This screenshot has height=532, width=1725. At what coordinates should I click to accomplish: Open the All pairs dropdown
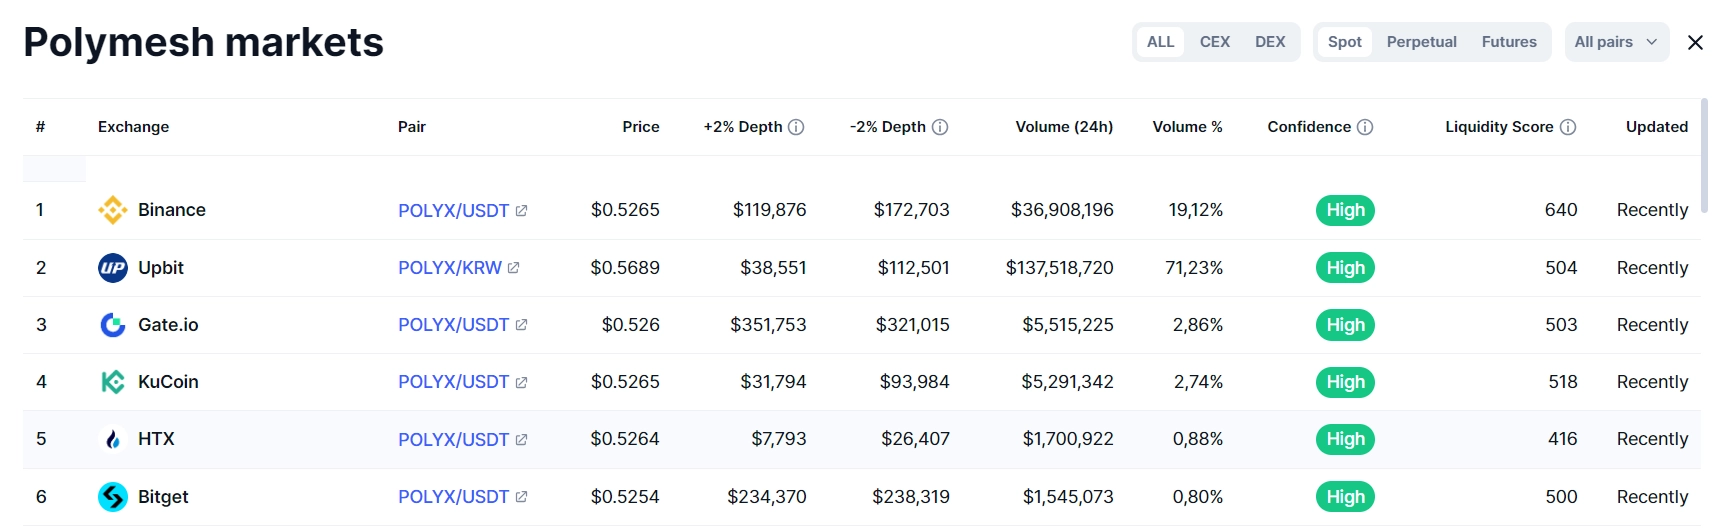(x=1616, y=42)
